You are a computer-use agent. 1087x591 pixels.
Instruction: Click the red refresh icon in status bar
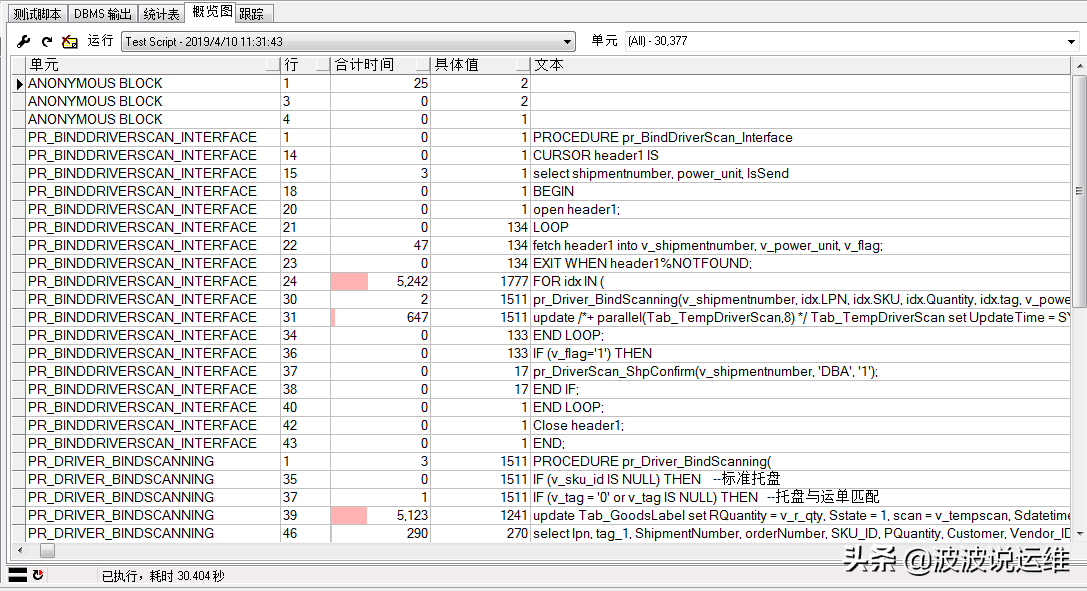tap(38, 575)
